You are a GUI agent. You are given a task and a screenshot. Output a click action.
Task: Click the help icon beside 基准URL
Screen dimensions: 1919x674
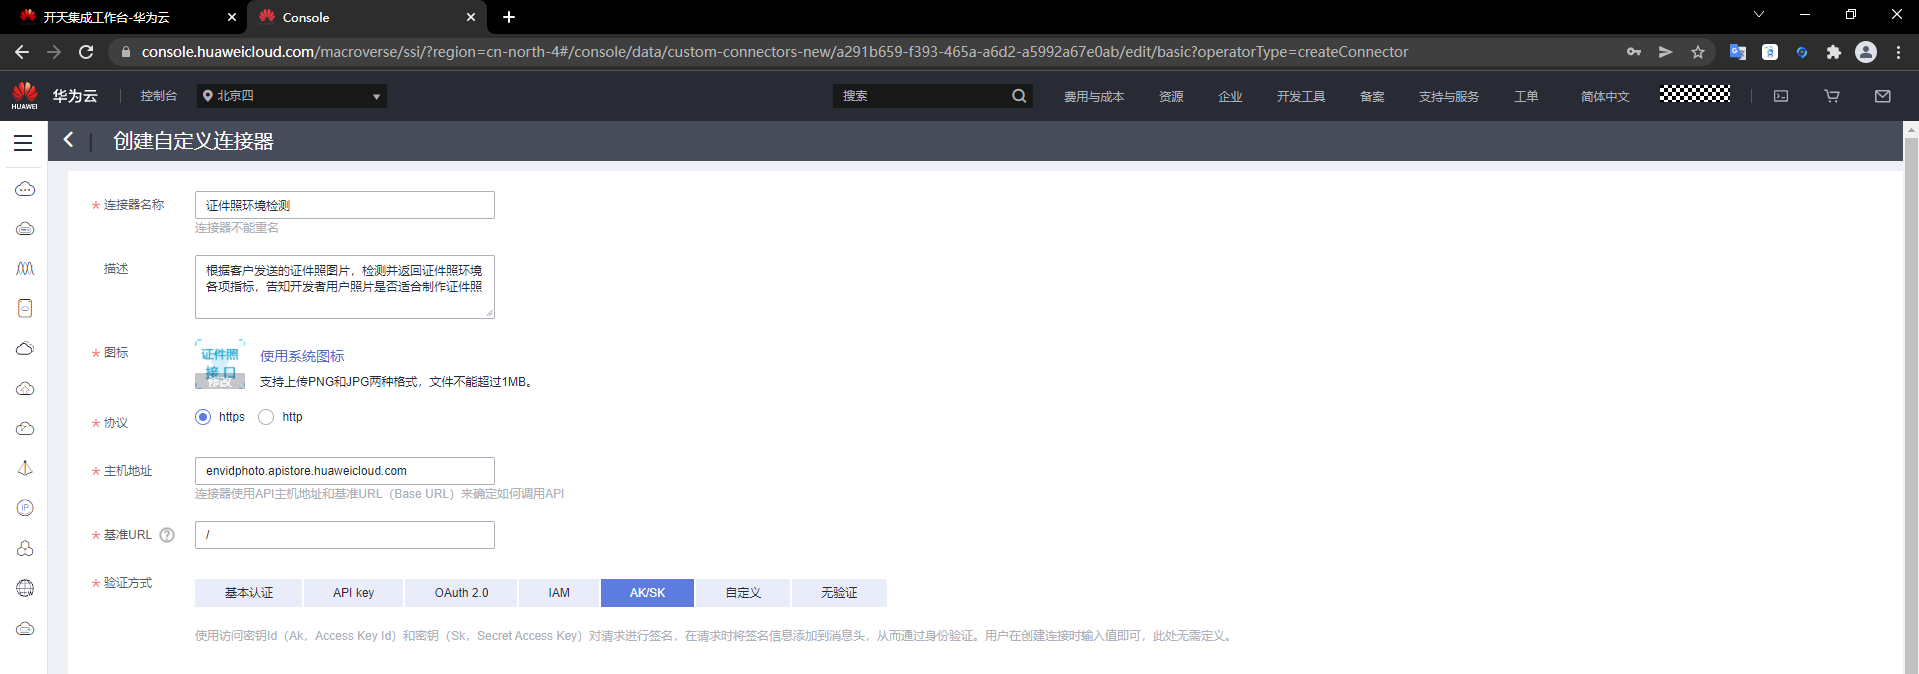(x=167, y=535)
